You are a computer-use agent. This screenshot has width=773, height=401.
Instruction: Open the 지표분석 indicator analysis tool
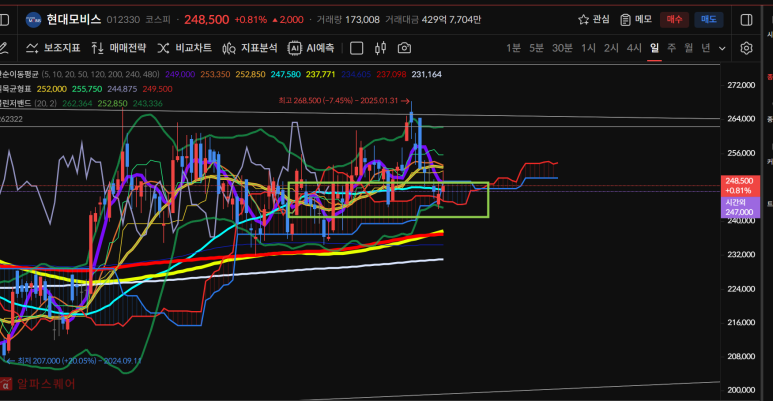click(250, 48)
